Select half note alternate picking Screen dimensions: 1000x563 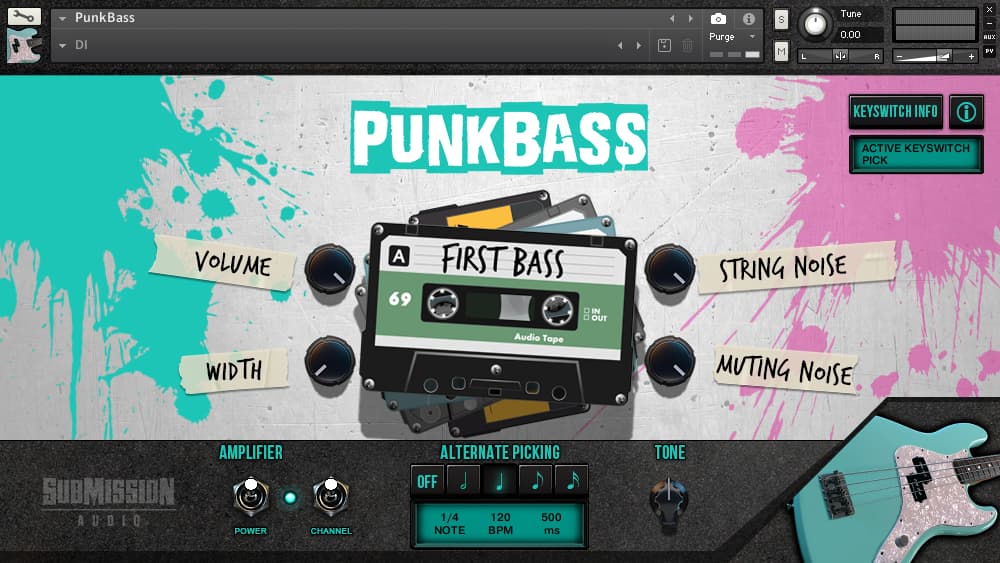463,481
